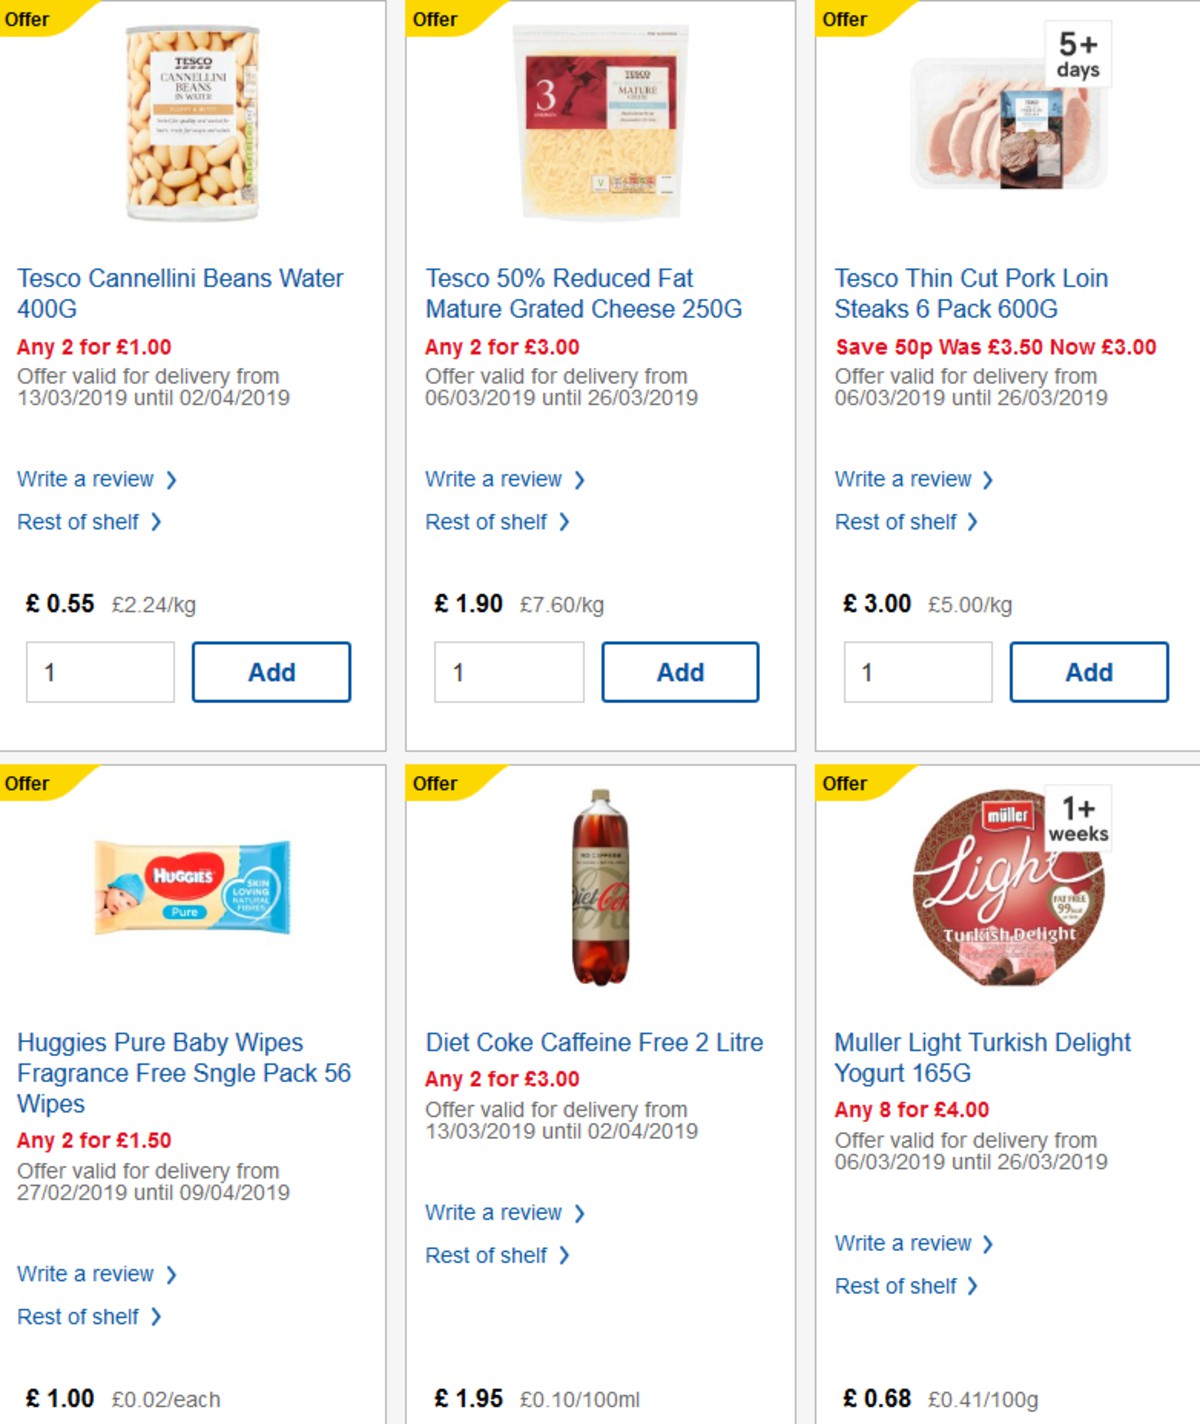Open Rest of shelf for Muller Light yogurt
Image resolution: width=1200 pixels, height=1424 pixels.
pyautogui.click(x=898, y=1286)
